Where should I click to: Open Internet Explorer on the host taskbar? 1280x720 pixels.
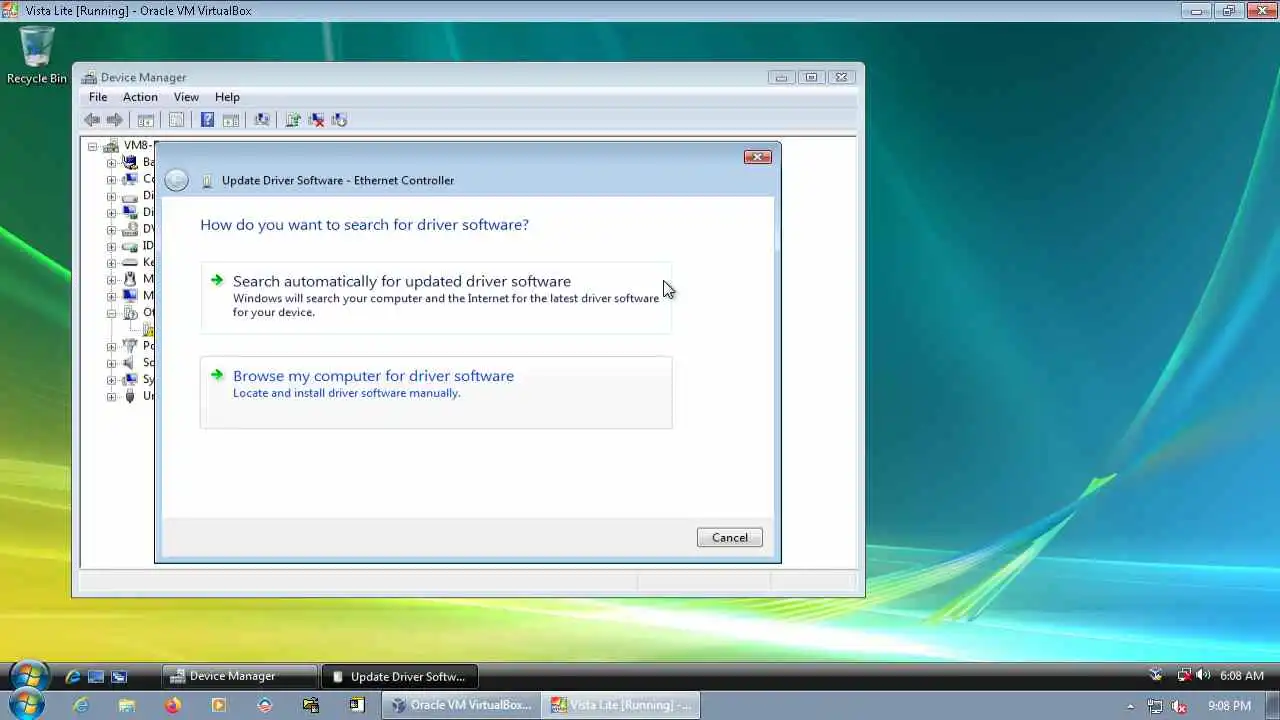tap(81, 705)
